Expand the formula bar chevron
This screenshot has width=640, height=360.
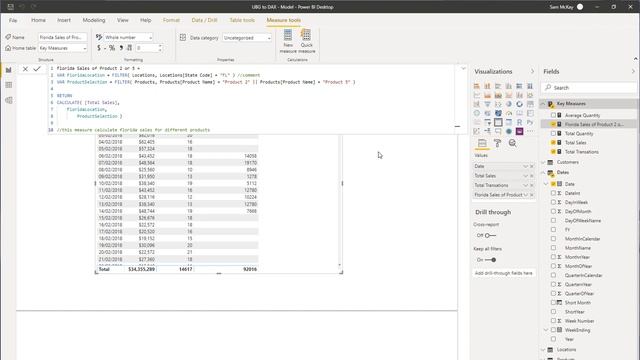tap(463, 69)
